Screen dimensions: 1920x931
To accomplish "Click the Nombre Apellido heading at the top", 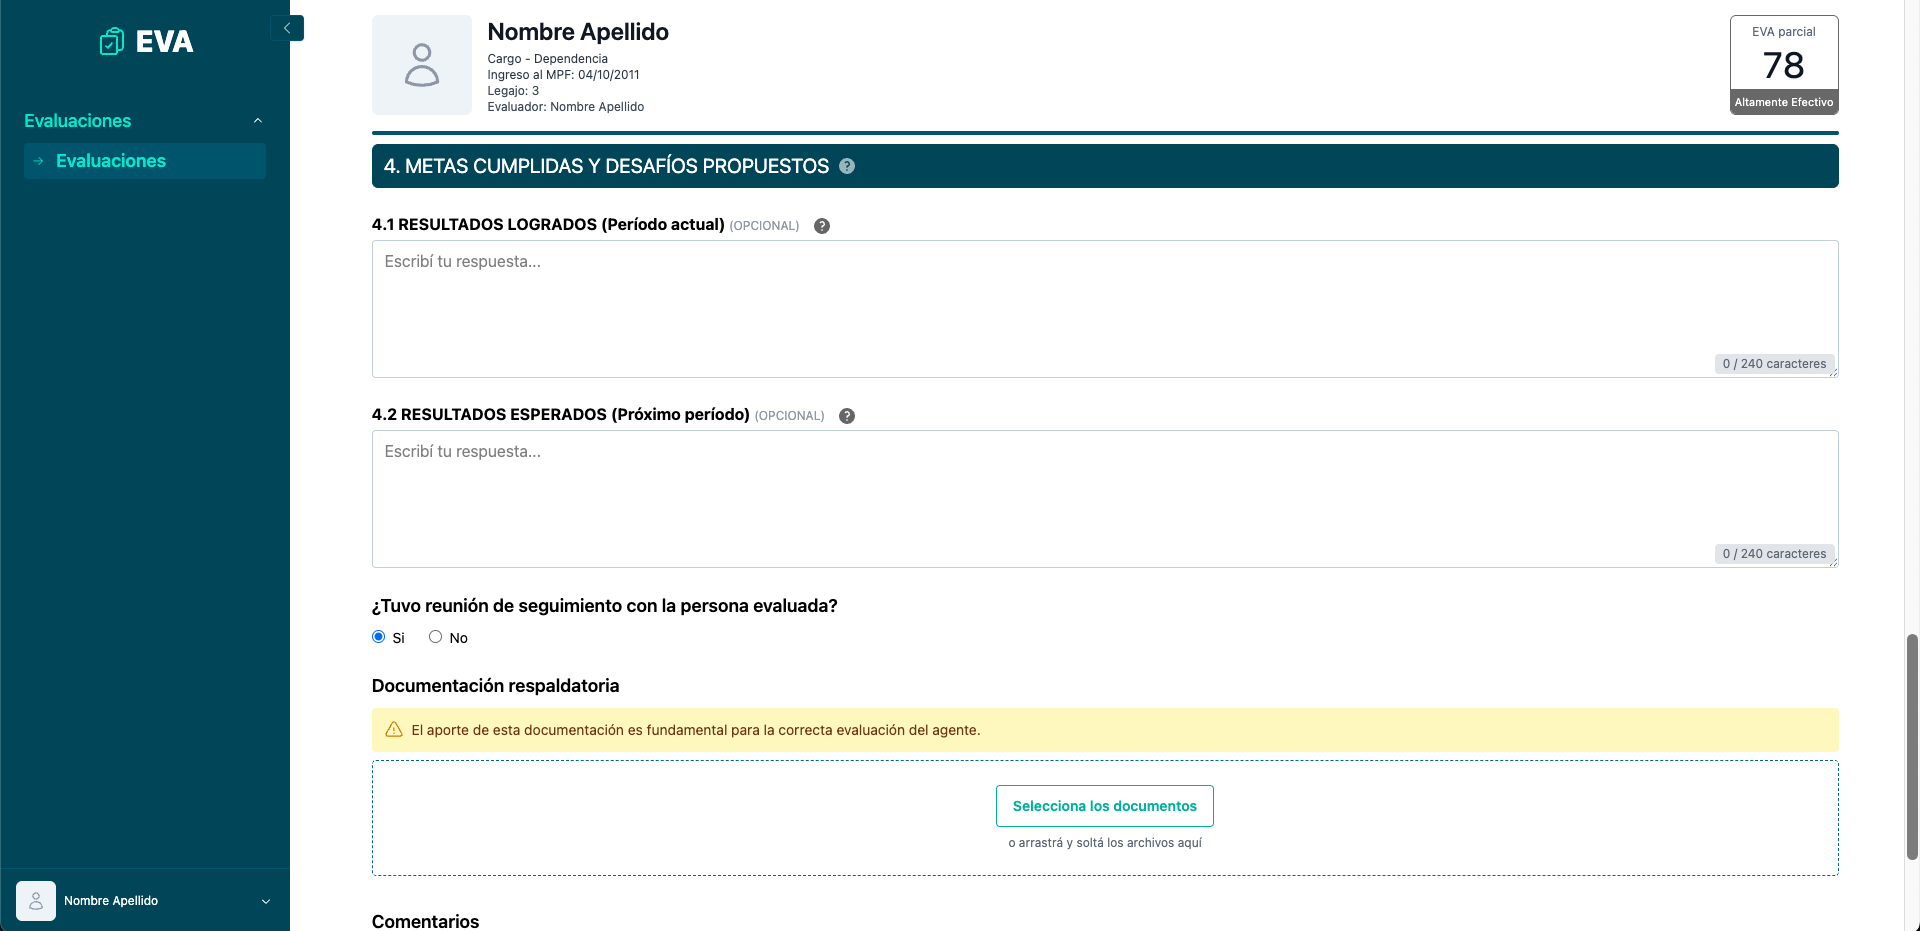I will coord(578,32).
